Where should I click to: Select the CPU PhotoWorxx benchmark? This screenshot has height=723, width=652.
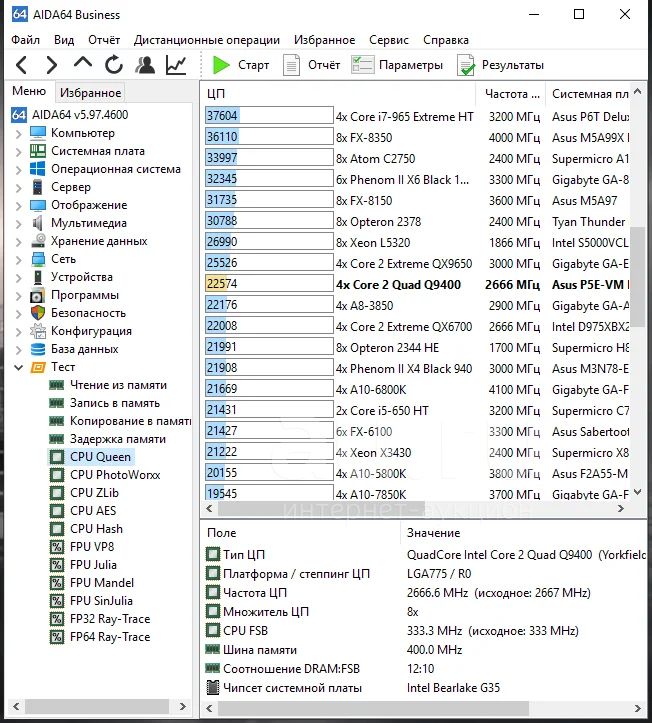coord(115,475)
